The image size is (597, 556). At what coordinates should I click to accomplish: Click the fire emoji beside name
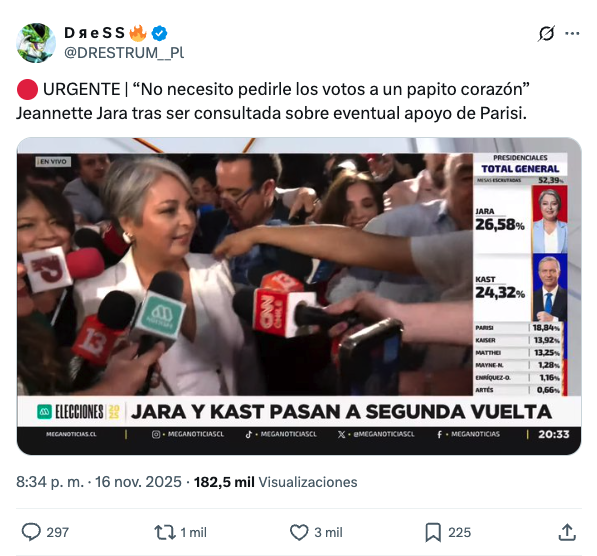pos(137,33)
